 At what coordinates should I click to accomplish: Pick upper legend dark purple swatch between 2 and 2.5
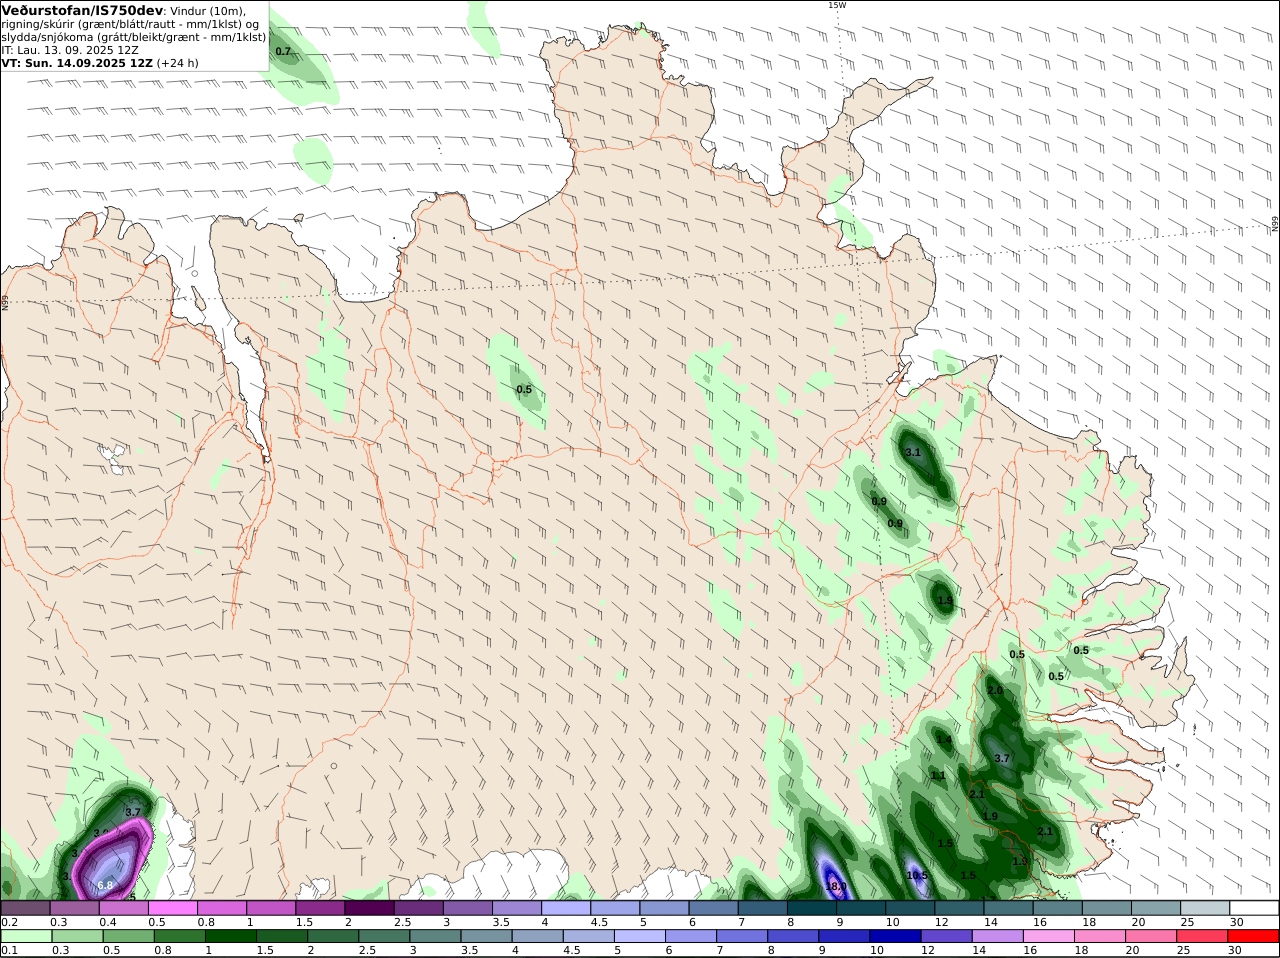(x=369, y=908)
